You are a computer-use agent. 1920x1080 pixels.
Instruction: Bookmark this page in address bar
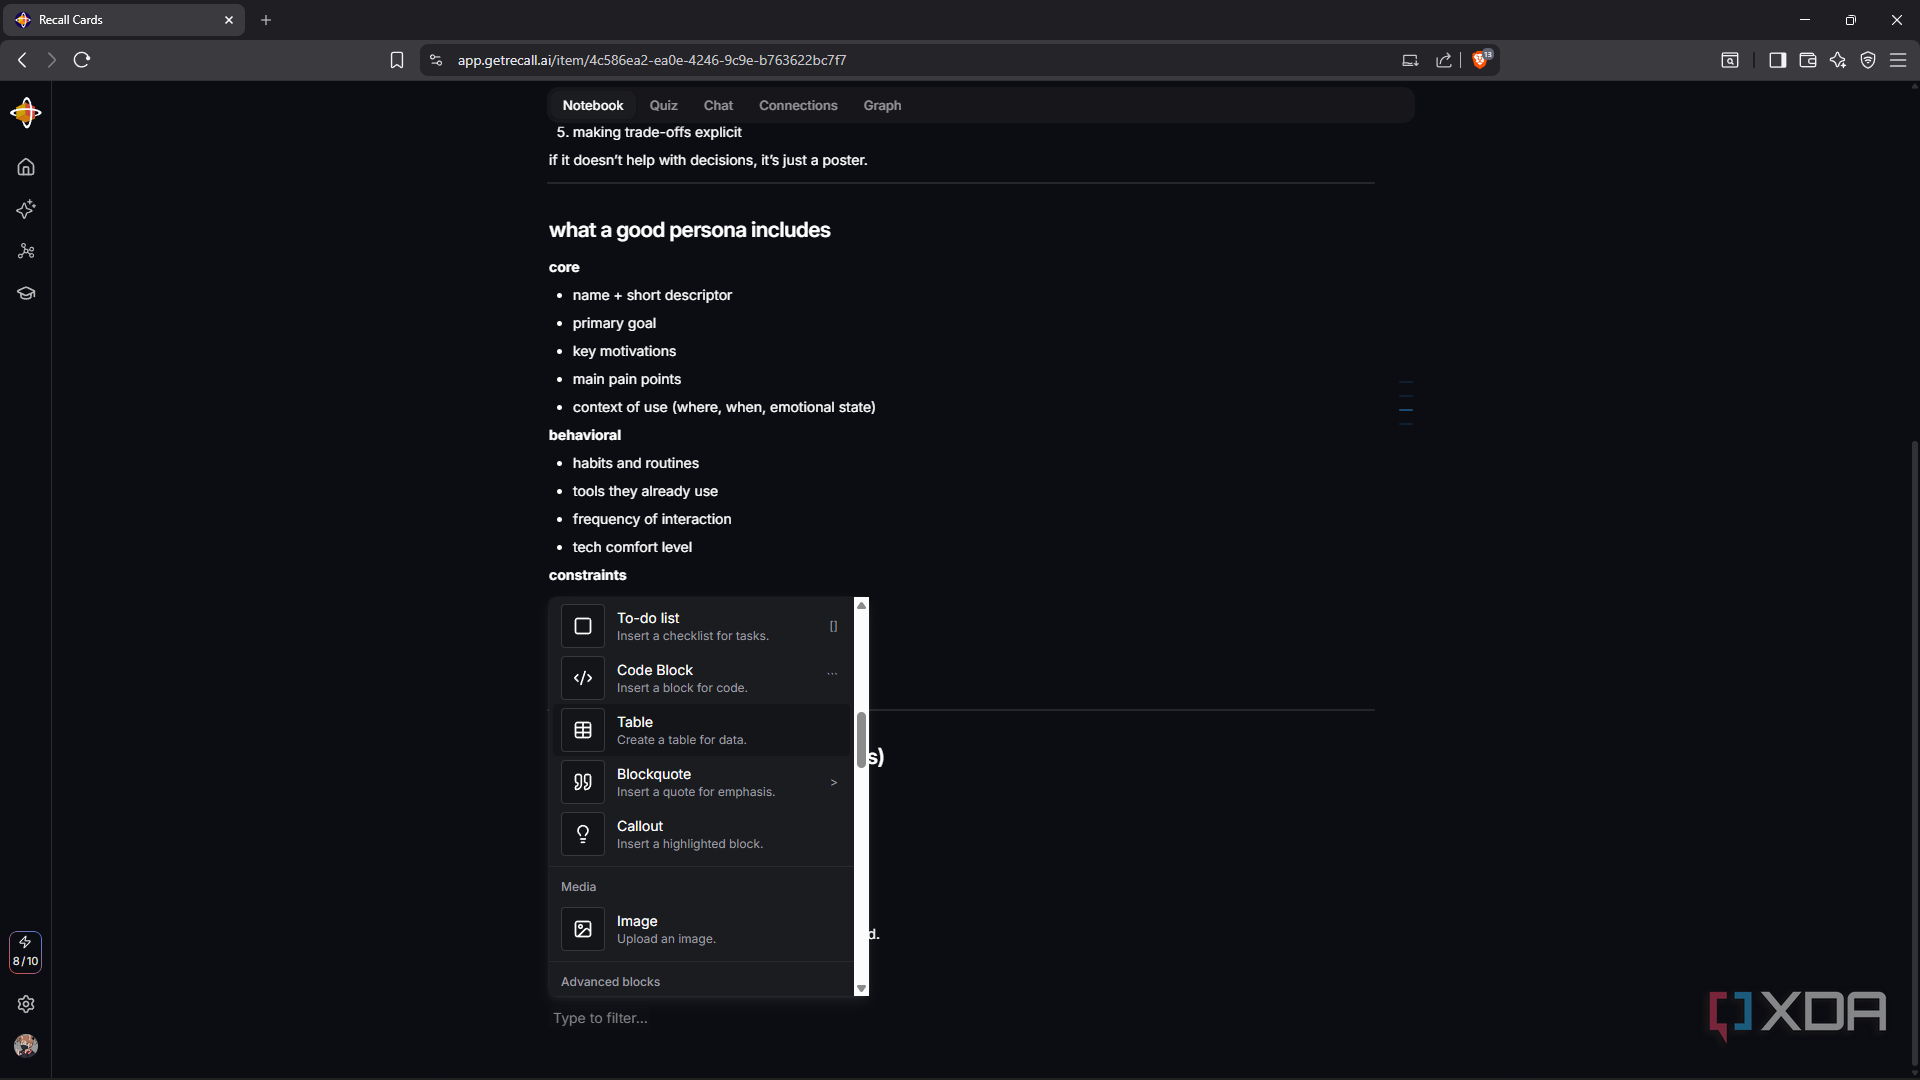[x=397, y=60]
